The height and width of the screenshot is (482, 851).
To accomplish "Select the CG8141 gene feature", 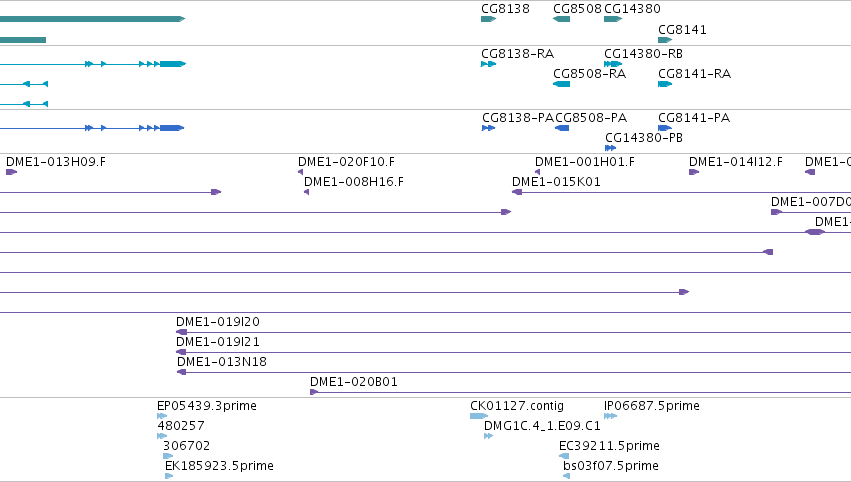I will point(665,40).
